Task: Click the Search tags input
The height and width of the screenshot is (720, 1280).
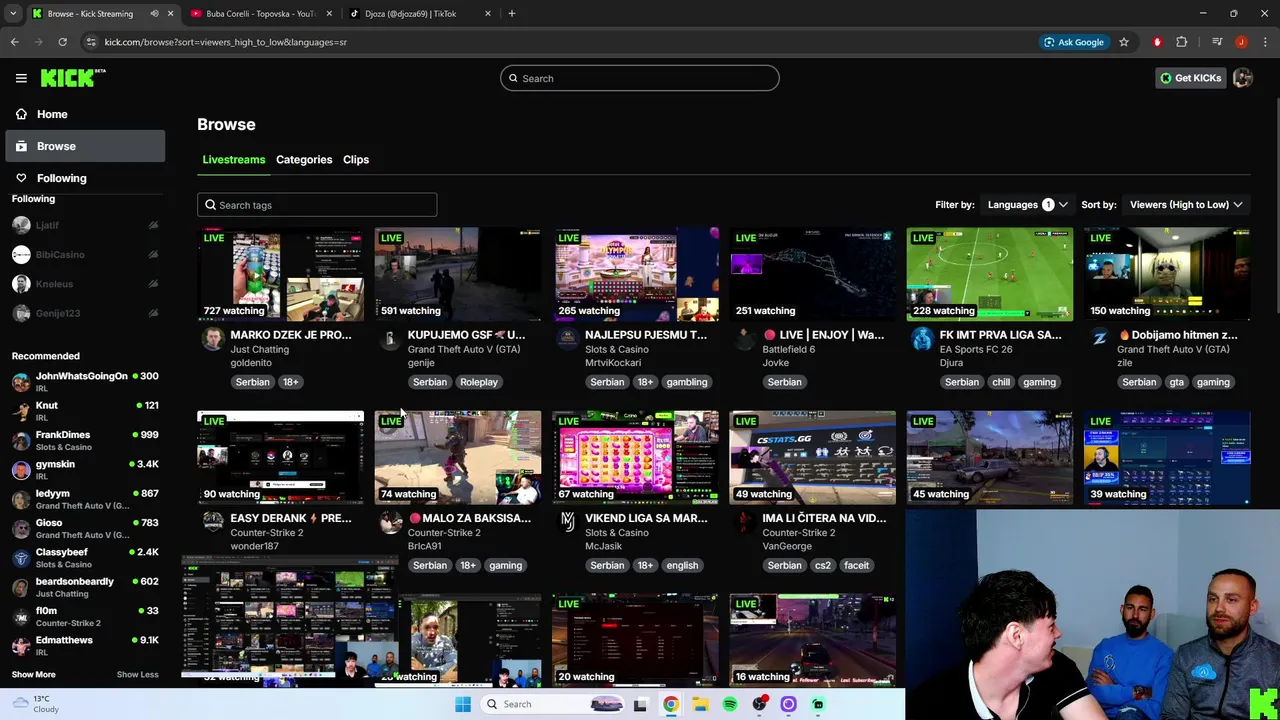Action: coord(317,205)
